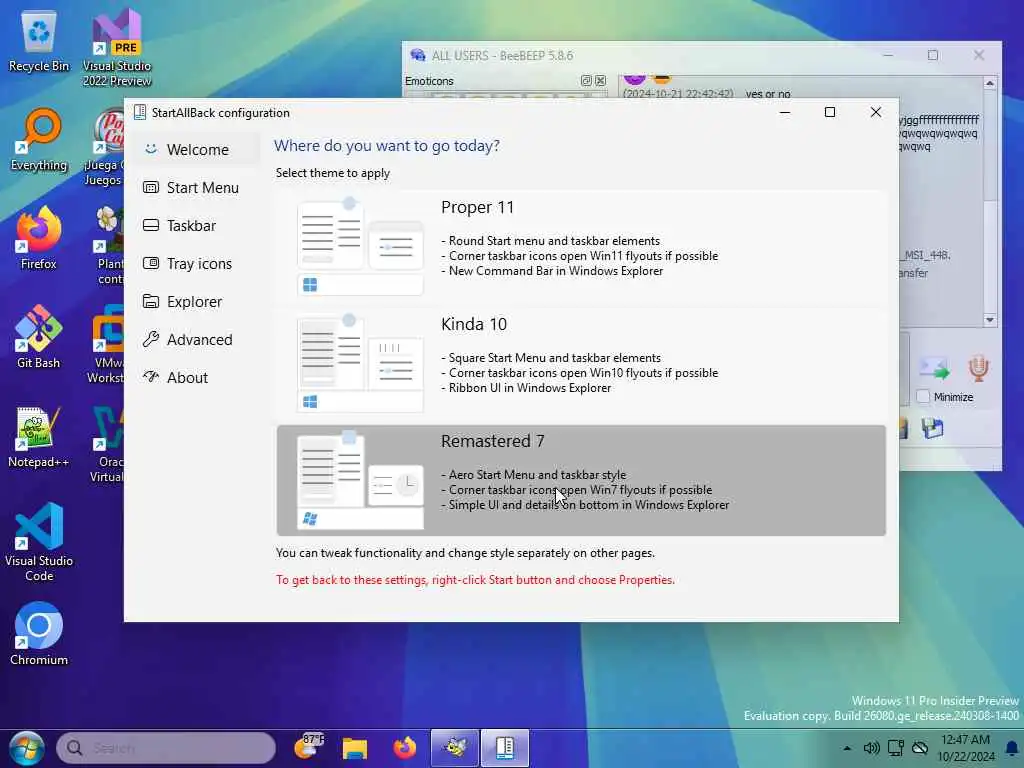Click the Remastered 7 preview thumbnail
This screenshot has height=768, width=1024.
tap(360, 480)
